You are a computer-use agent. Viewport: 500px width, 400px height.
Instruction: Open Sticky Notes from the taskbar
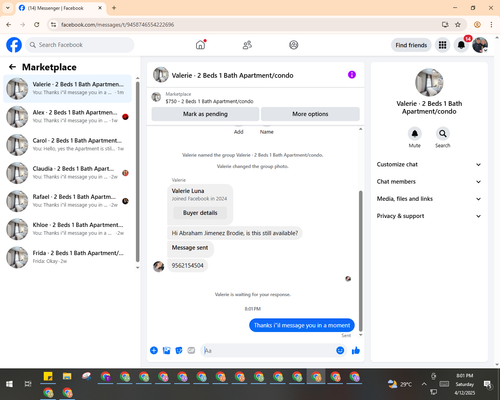coord(48,377)
